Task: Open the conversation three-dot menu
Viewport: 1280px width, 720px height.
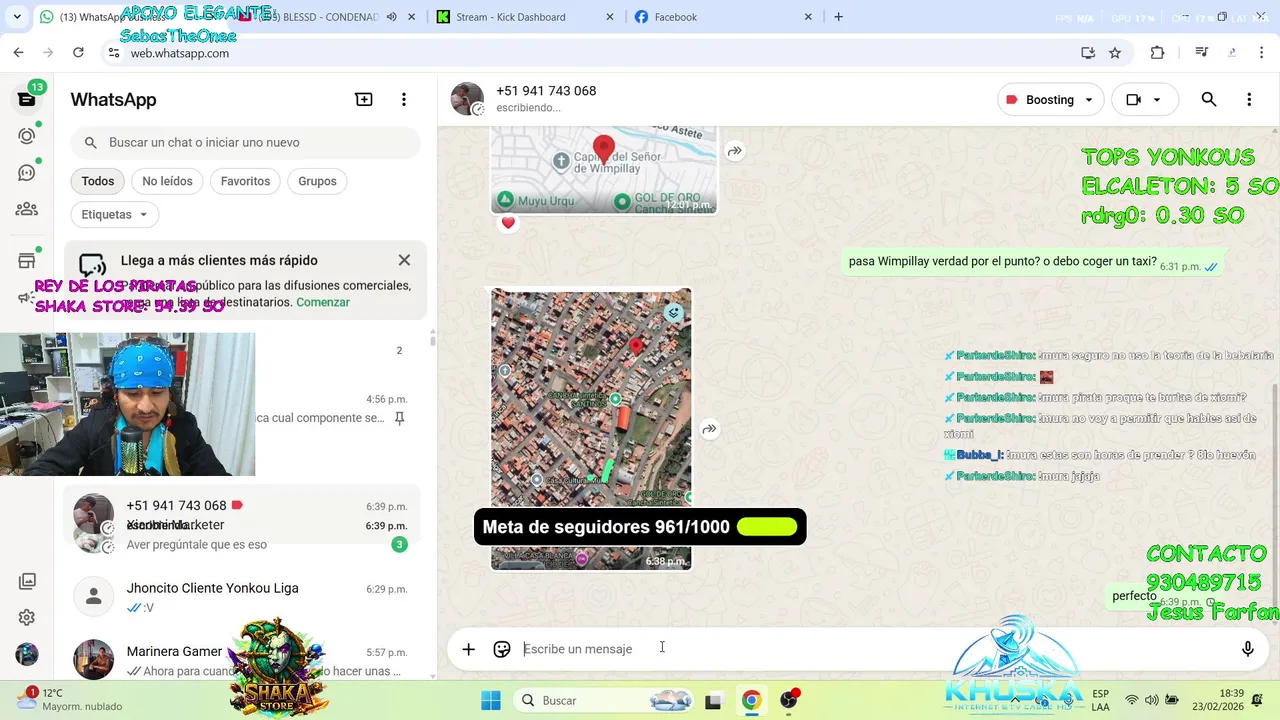Action: click(x=1249, y=99)
